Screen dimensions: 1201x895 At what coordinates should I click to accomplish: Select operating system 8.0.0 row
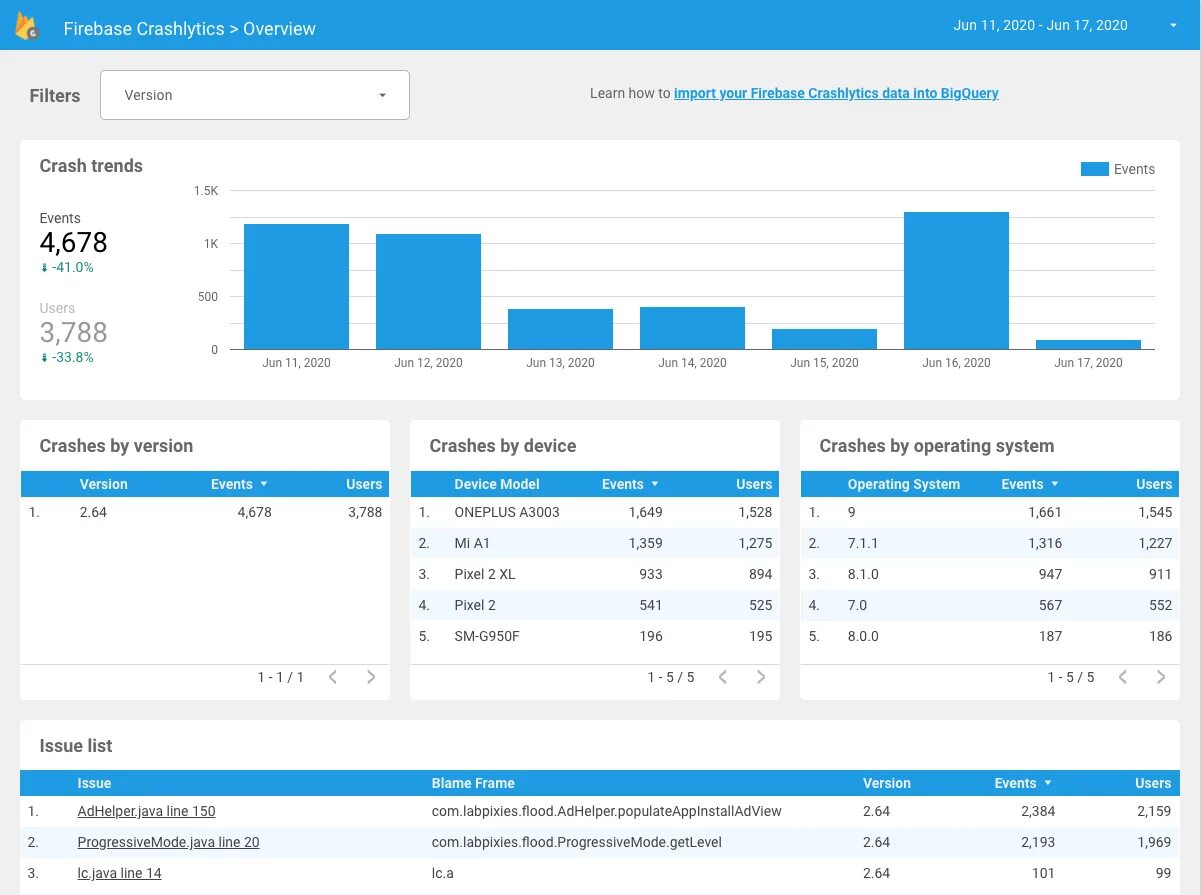click(x=990, y=636)
